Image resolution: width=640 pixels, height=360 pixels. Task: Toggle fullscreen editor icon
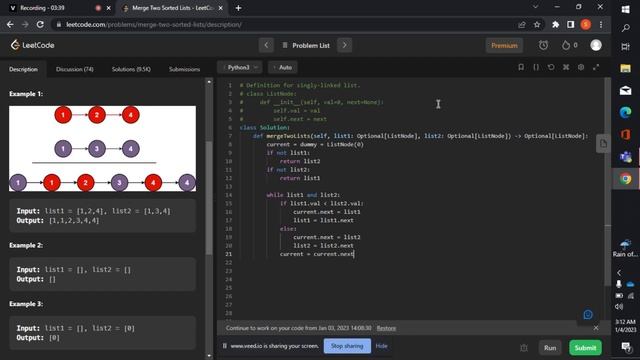pos(596,67)
